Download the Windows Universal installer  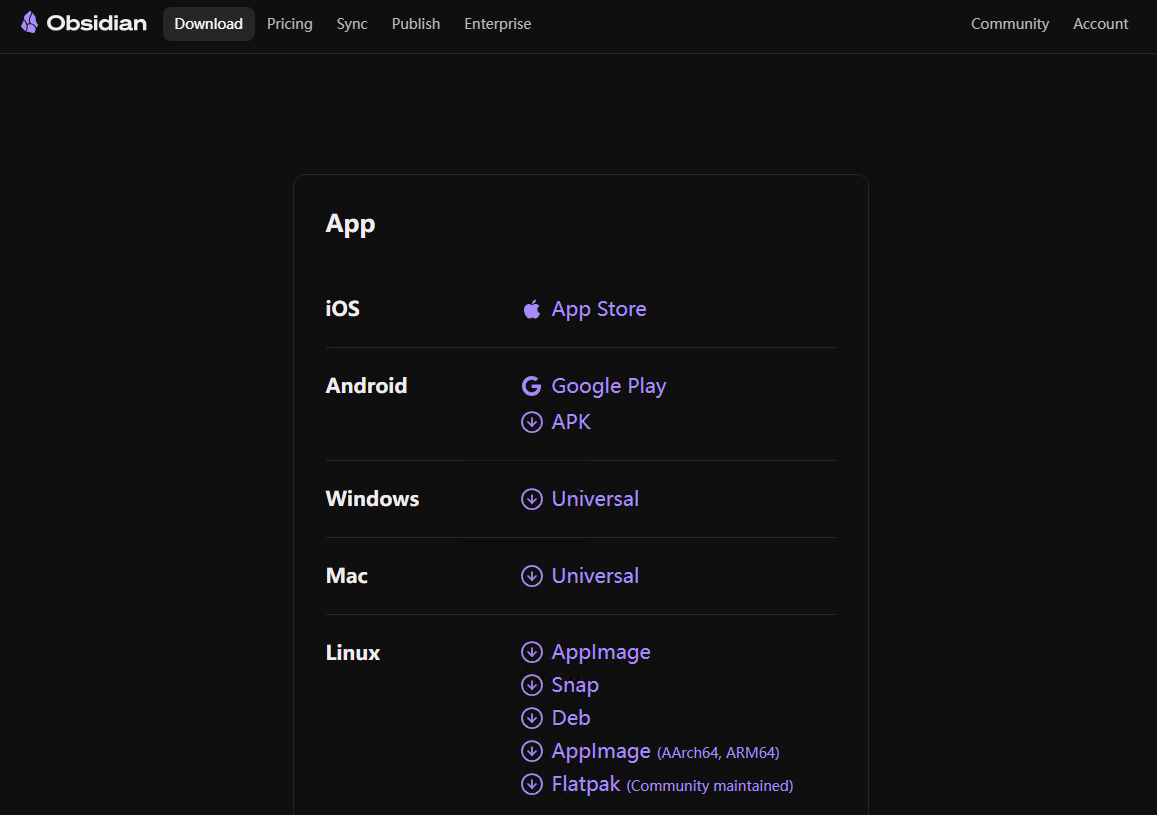[x=595, y=499]
